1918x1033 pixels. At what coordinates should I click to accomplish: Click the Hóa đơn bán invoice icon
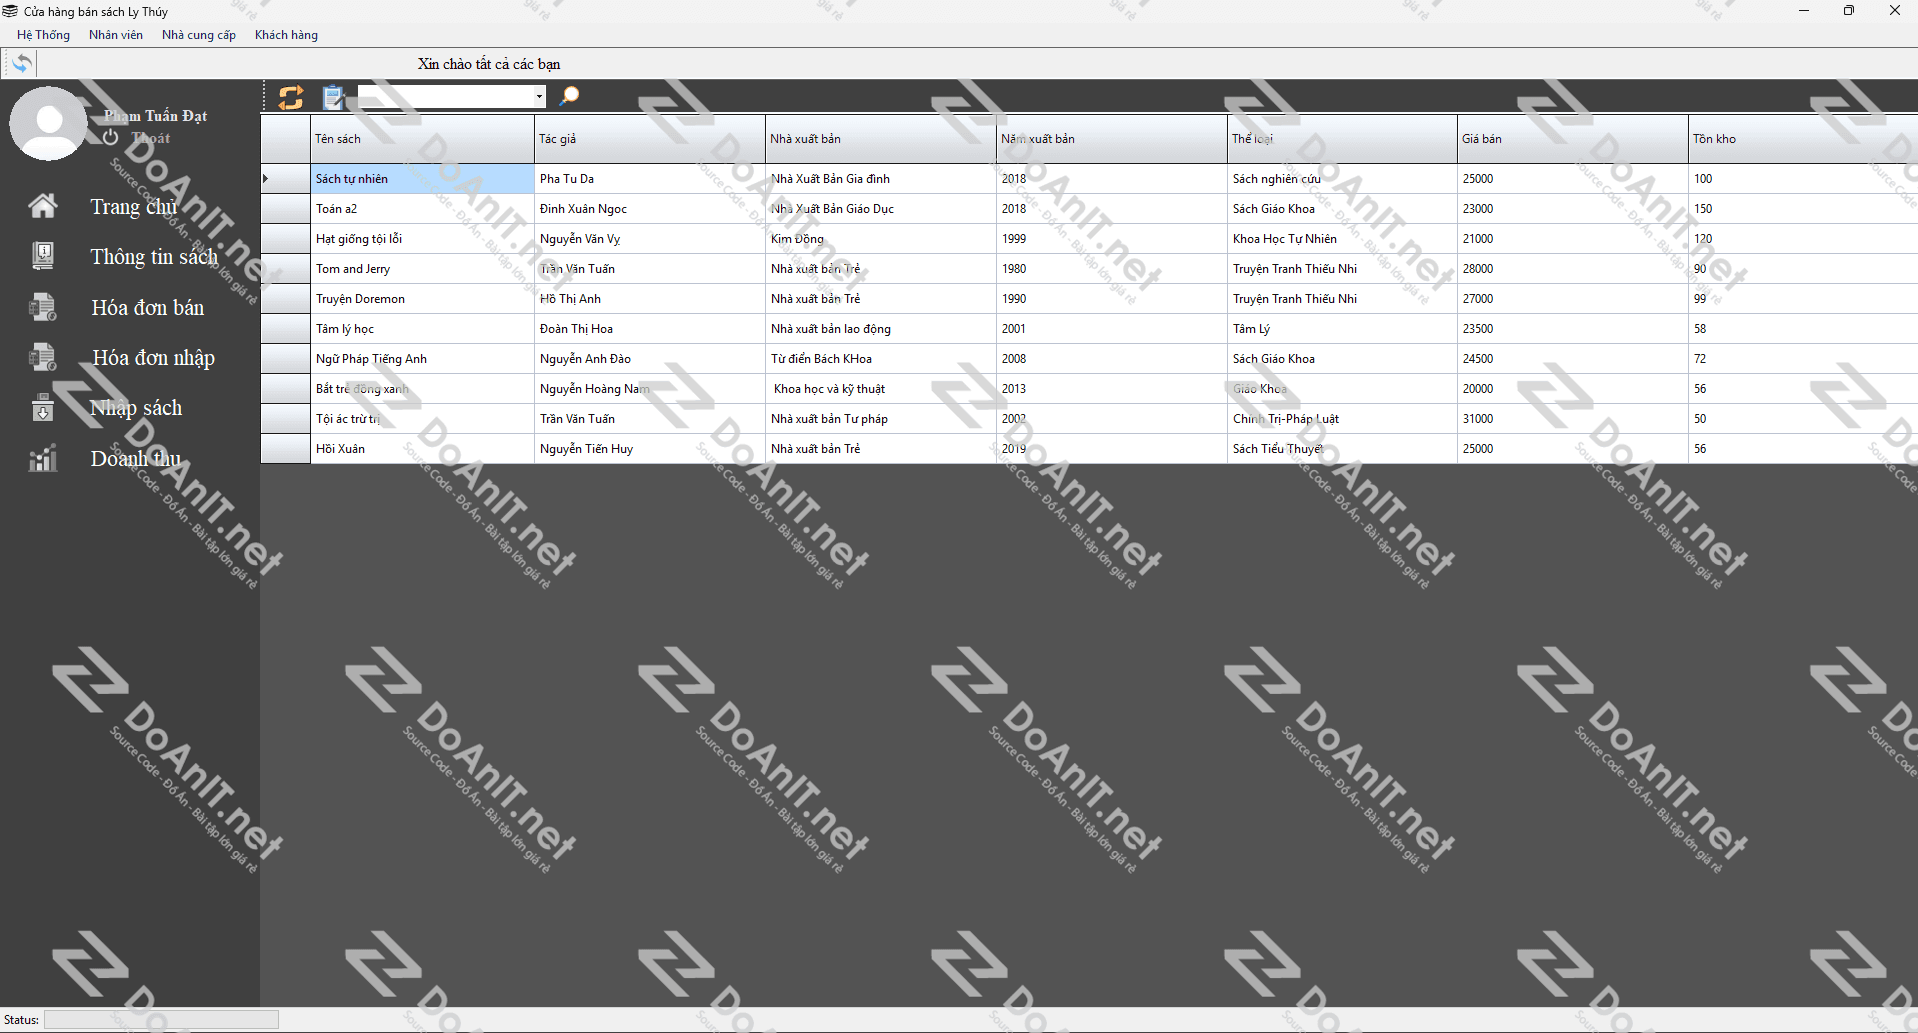pyautogui.click(x=42, y=307)
